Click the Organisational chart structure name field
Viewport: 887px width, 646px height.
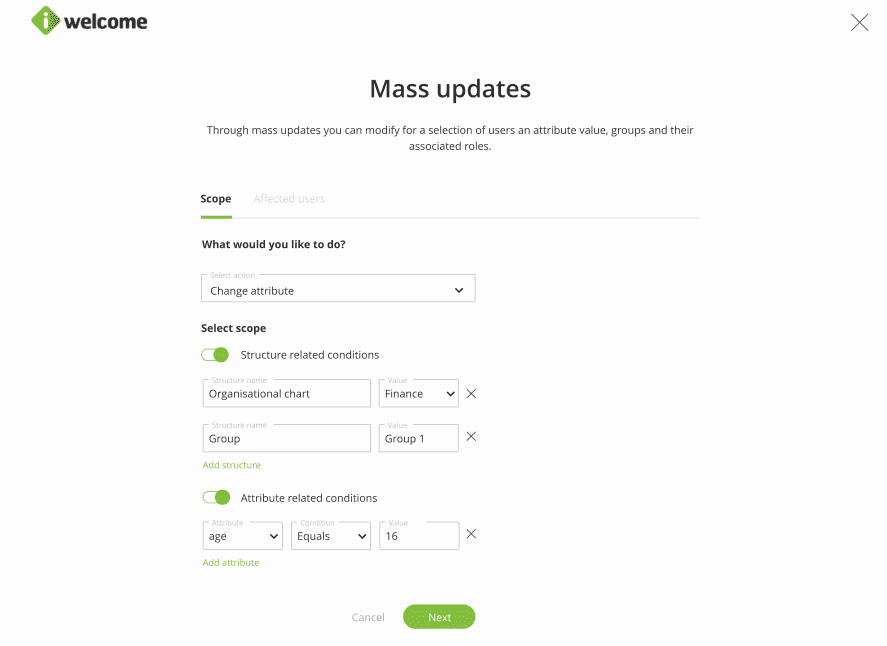pyautogui.click(x=287, y=394)
